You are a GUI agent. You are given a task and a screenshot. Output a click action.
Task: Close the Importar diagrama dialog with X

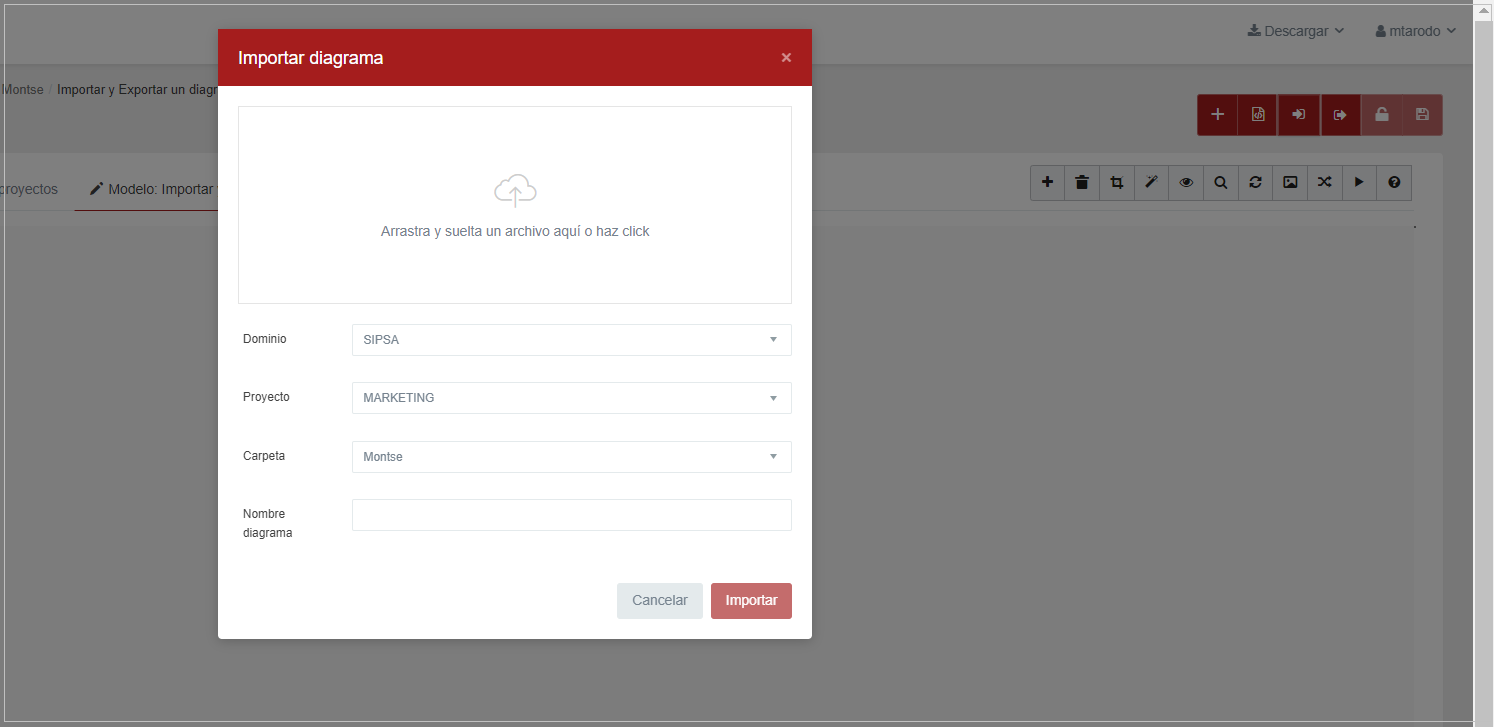point(786,58)
